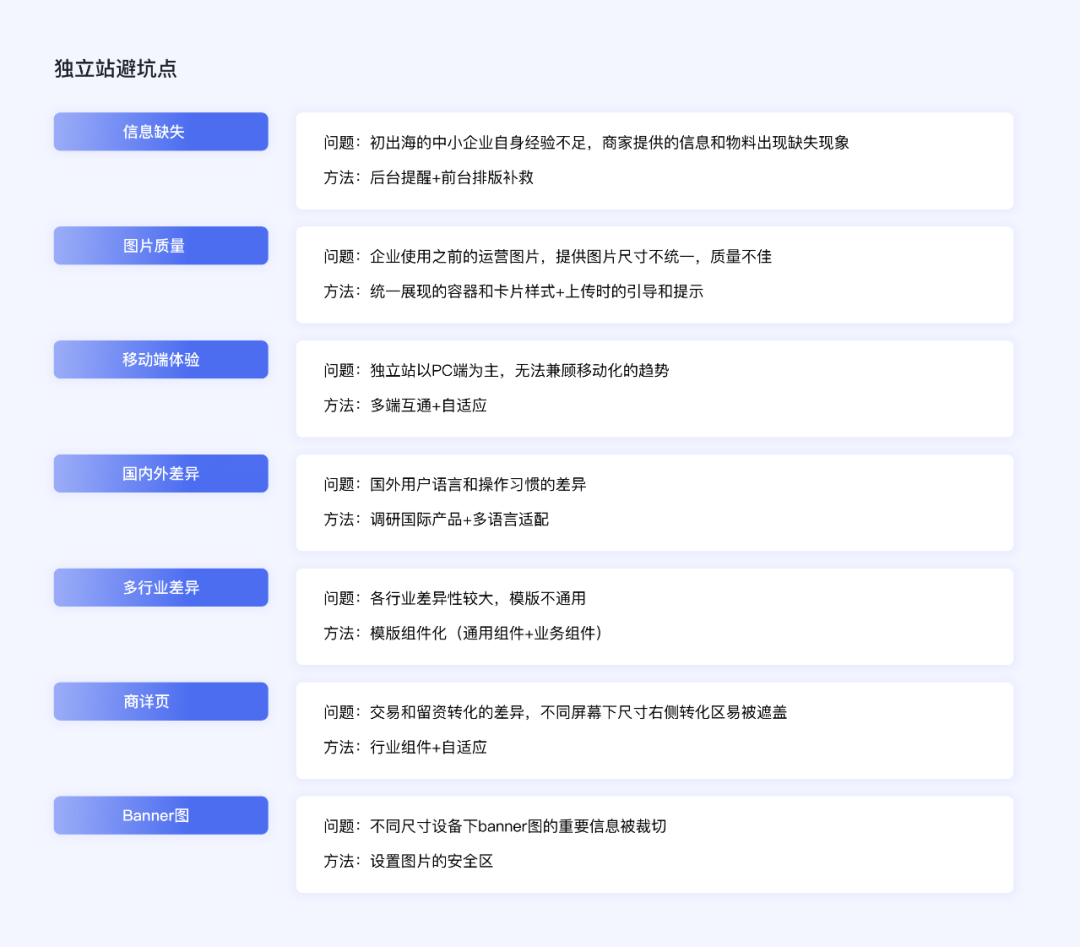Click the 商详页 category pill
The height and width of the screenshot is (947, 1080).
point(160,701)
